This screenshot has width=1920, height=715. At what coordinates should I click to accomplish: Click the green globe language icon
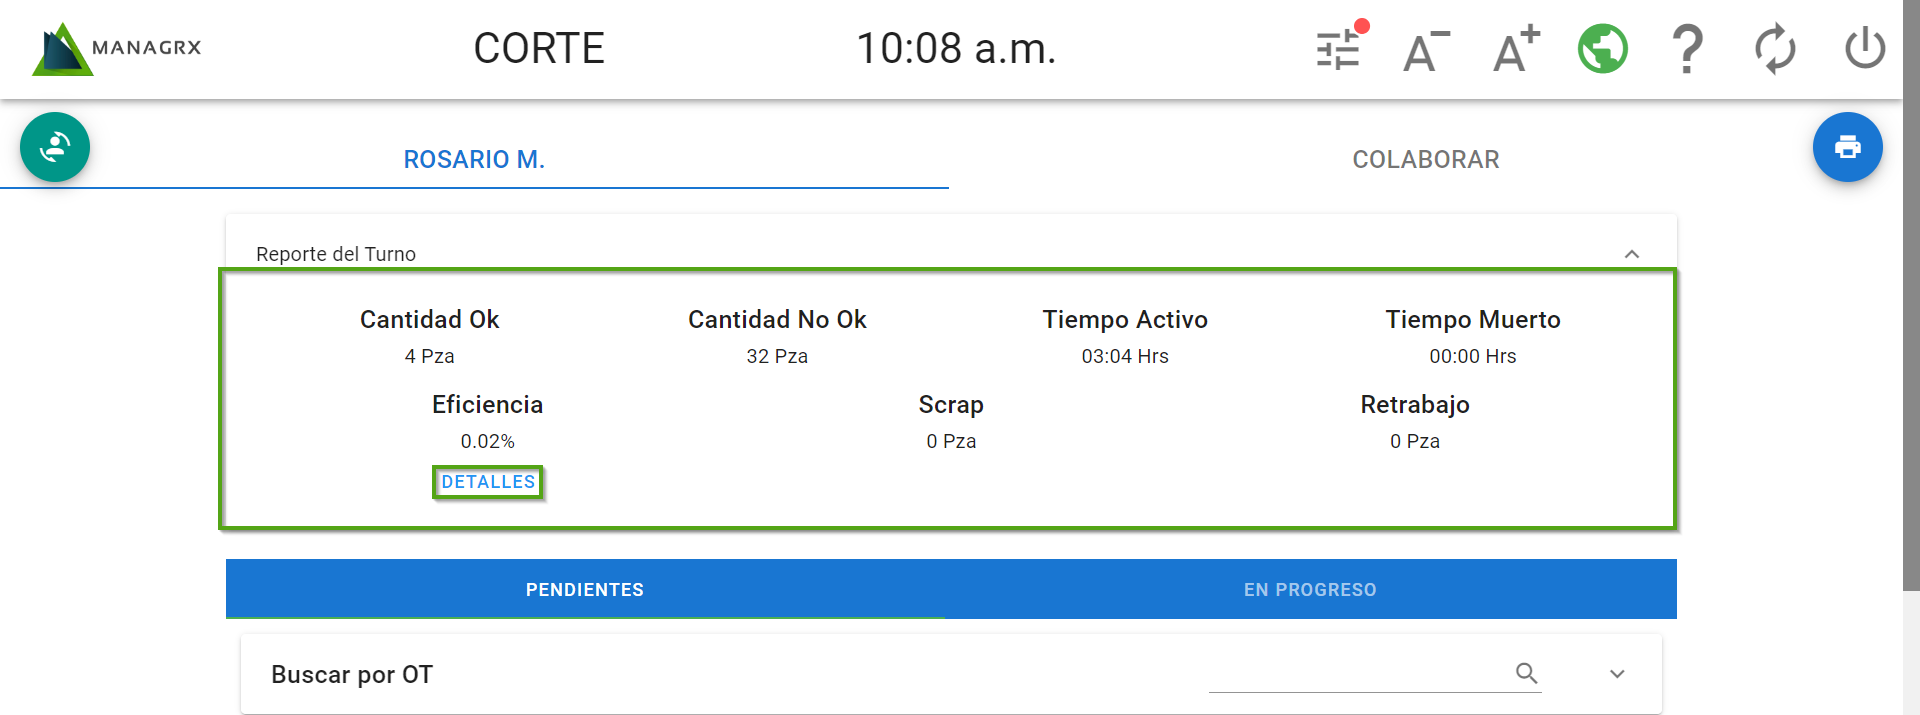(x=1602, y=49)
